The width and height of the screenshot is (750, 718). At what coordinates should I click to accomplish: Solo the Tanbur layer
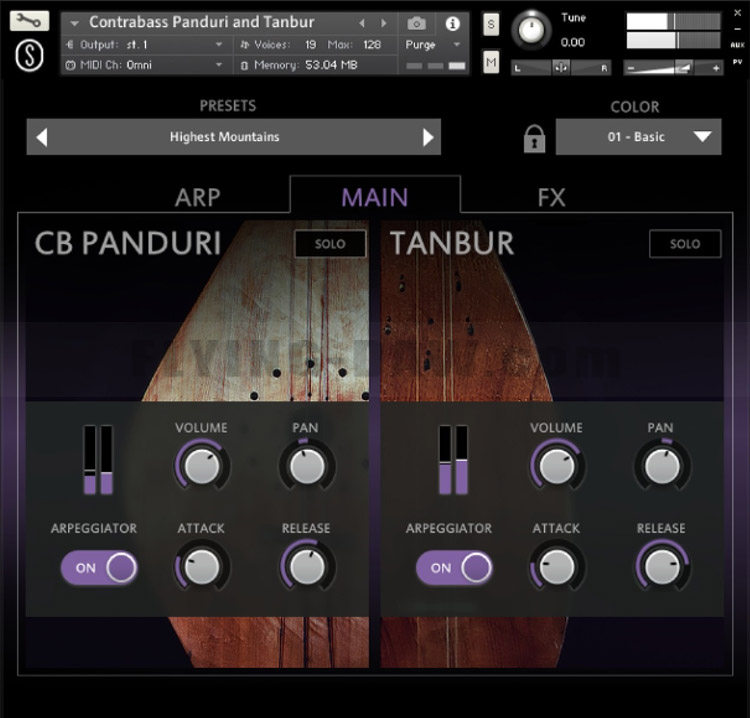pos(685,244)
